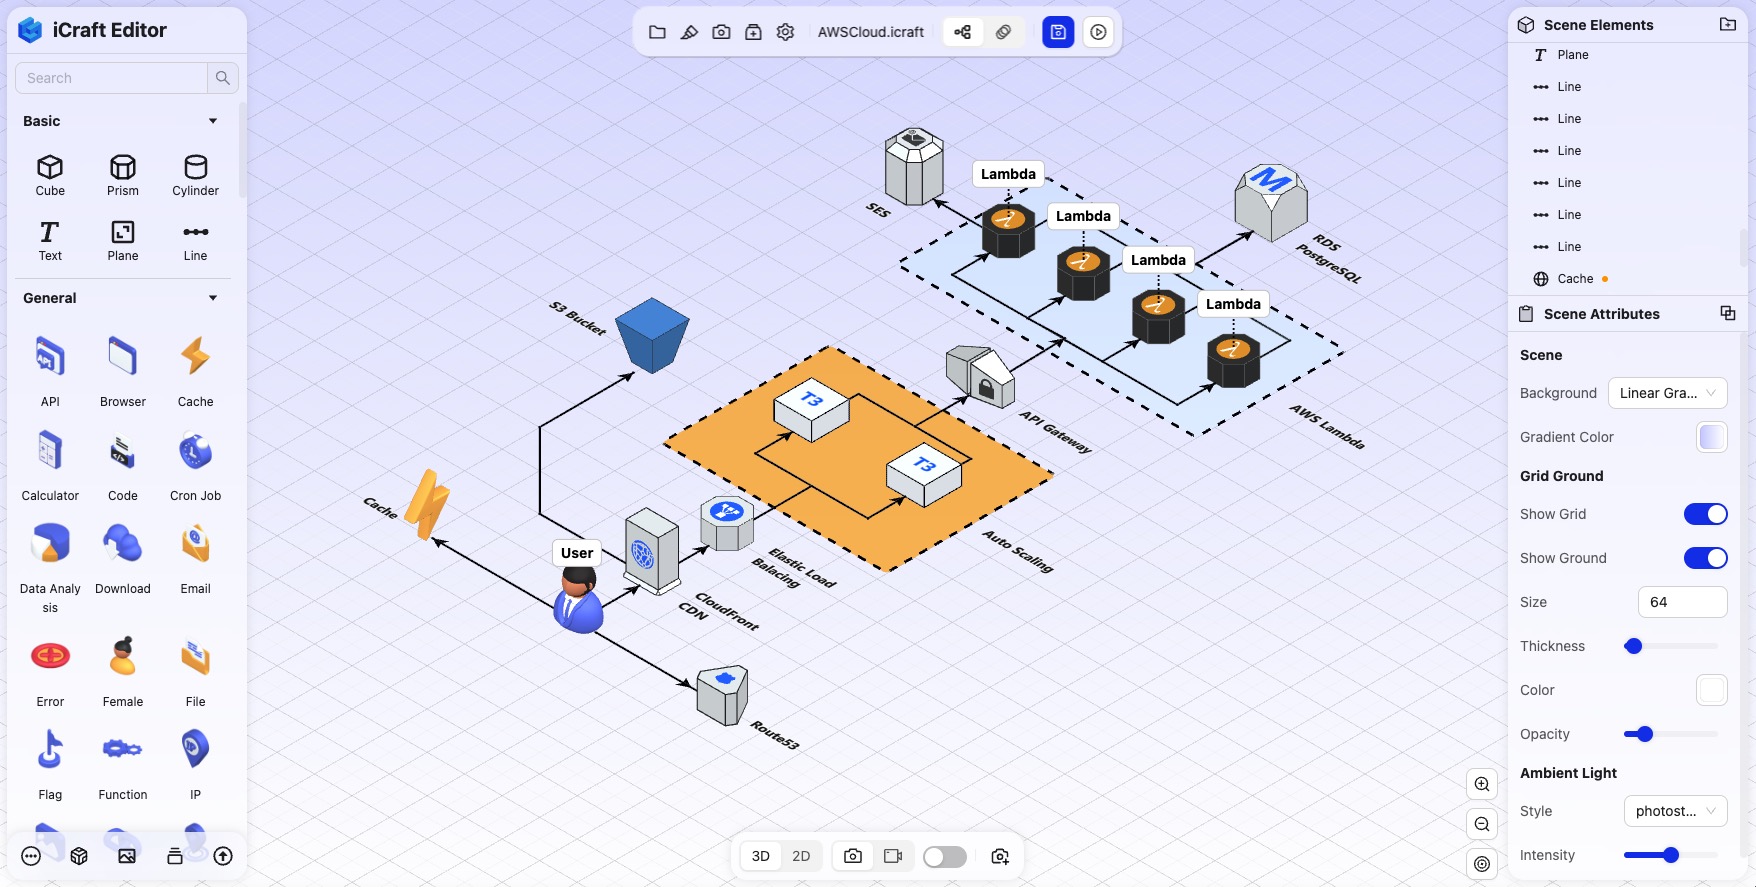Click the Search input field
Viewport: 1756px width, 887px height.
click(x=111, y=78)
